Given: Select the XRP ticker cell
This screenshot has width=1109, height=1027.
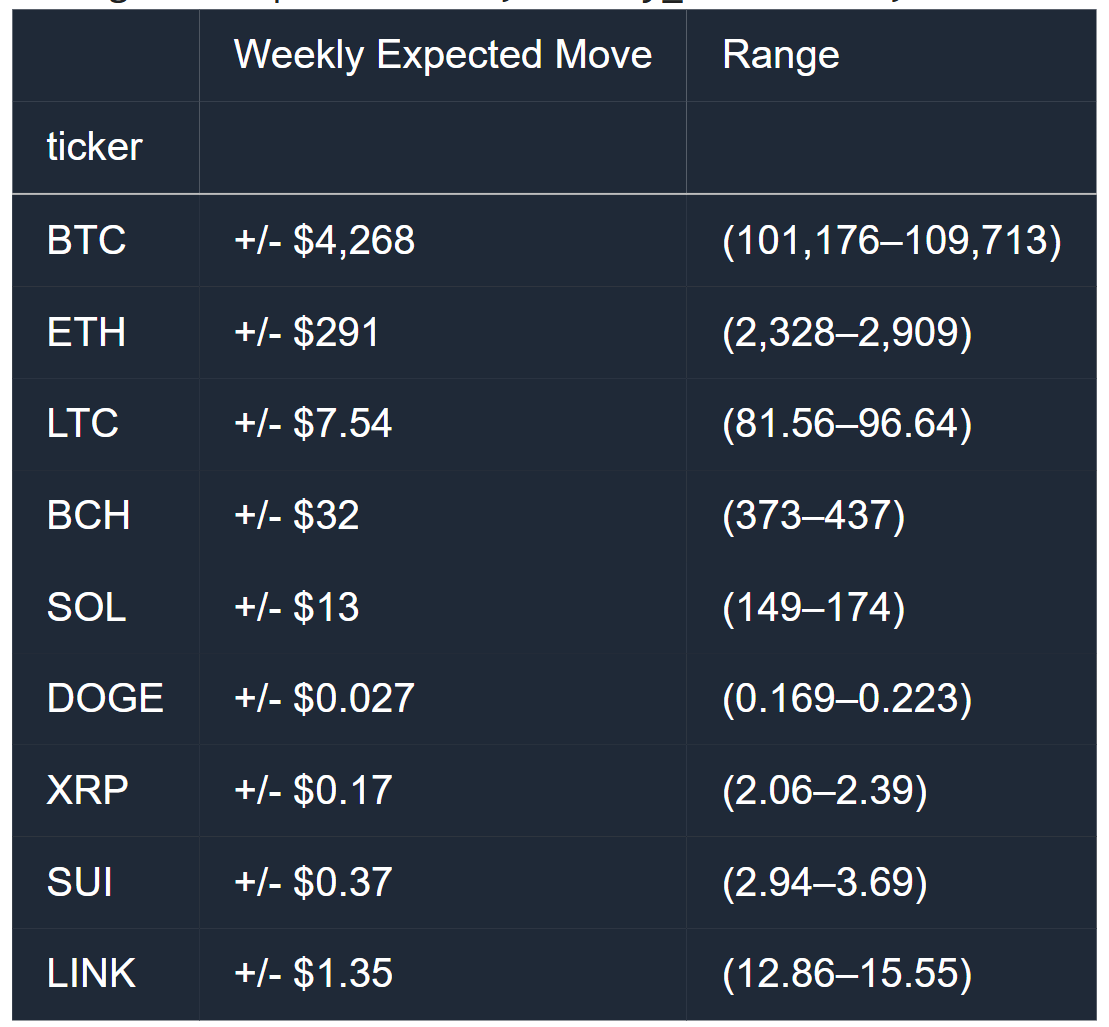Looking at the screenshot, I should pyautogui.click(x=87, y=791).
